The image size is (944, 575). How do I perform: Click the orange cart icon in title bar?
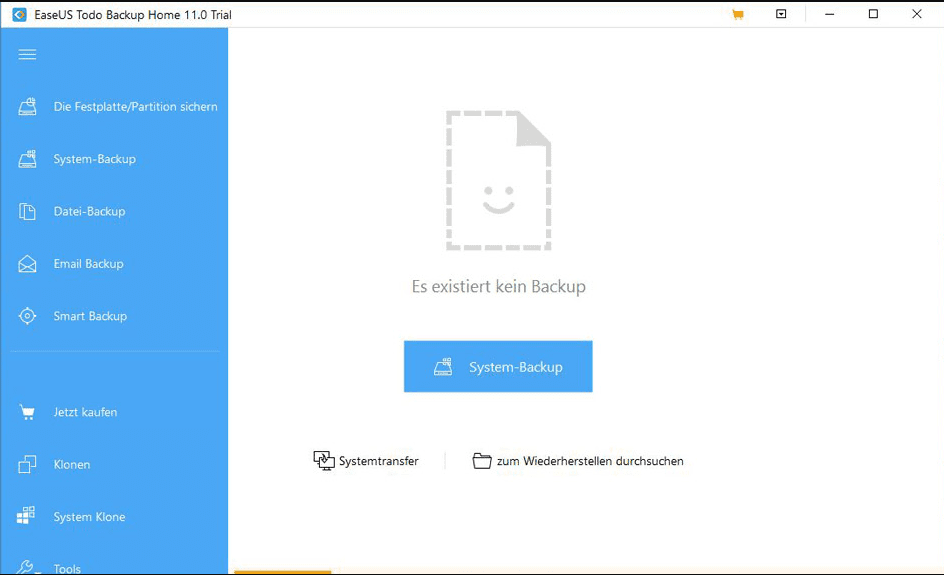pyautogui.click(x=738, y=14)
